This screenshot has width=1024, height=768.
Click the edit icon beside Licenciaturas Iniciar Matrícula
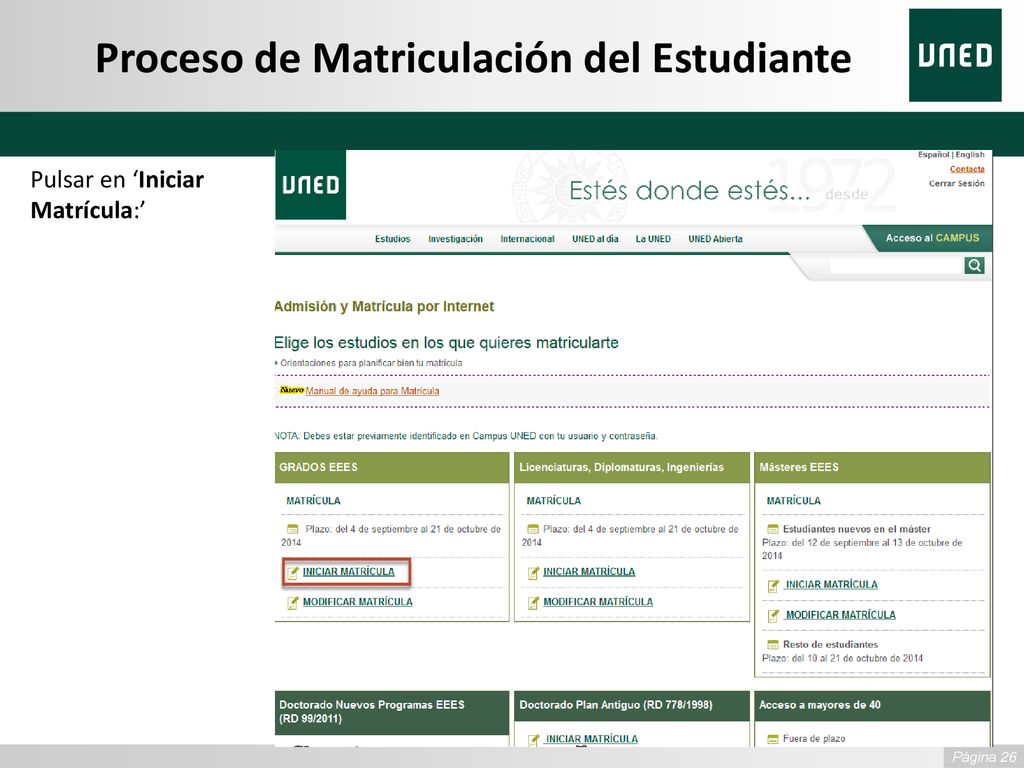coord(533,573)
